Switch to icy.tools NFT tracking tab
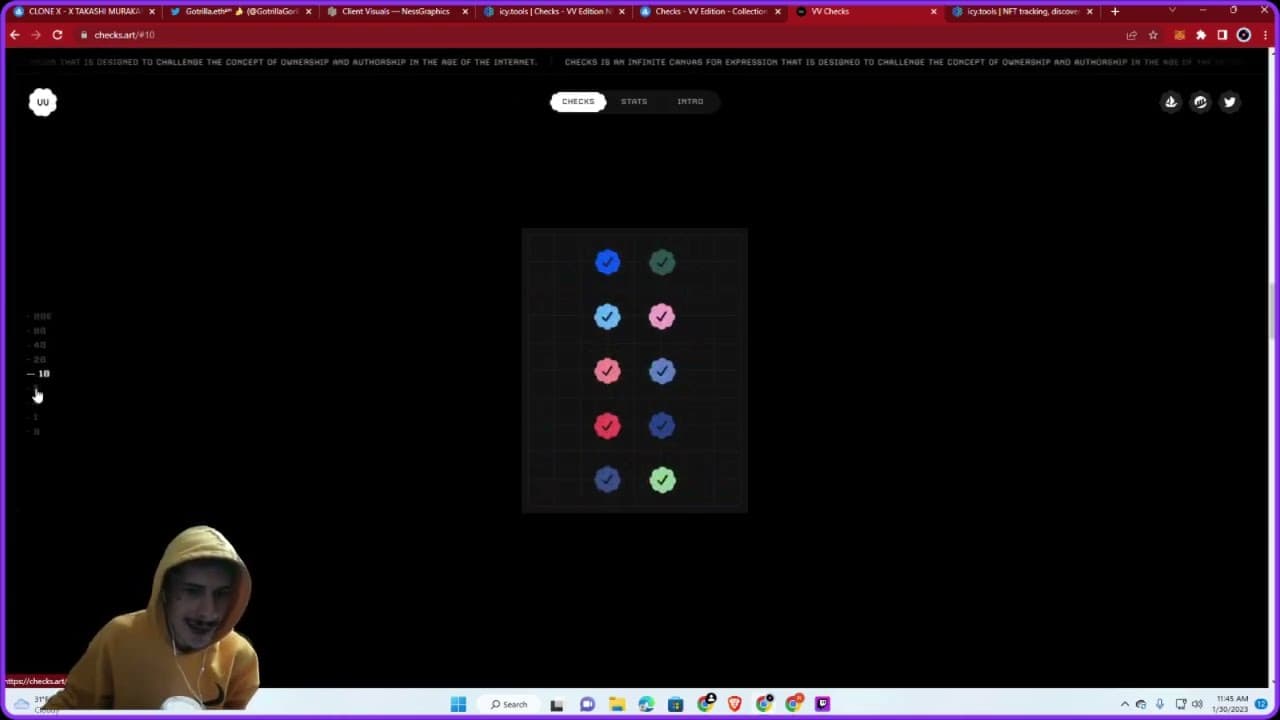 (x=1020, y=11)
